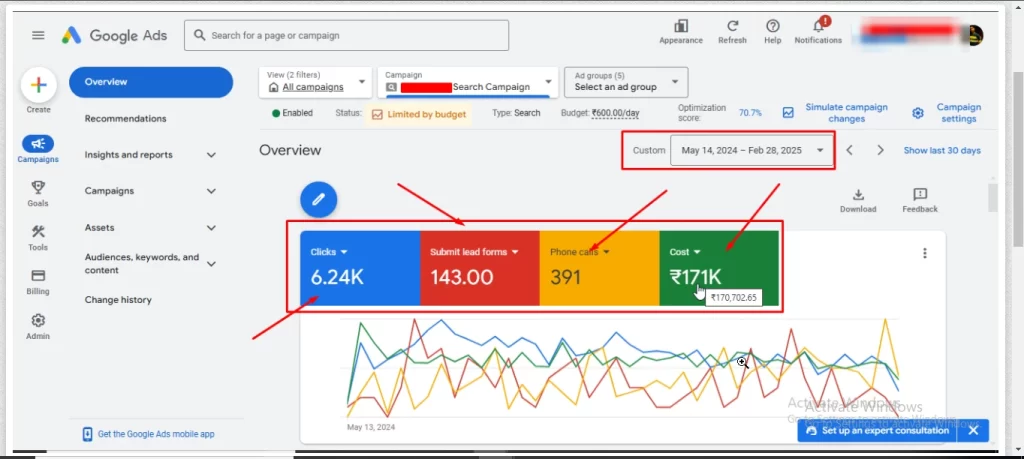This screenshot has height=459, width=1024.
Task: Open Recommendations in the sidebar
Action: [125, 119]
